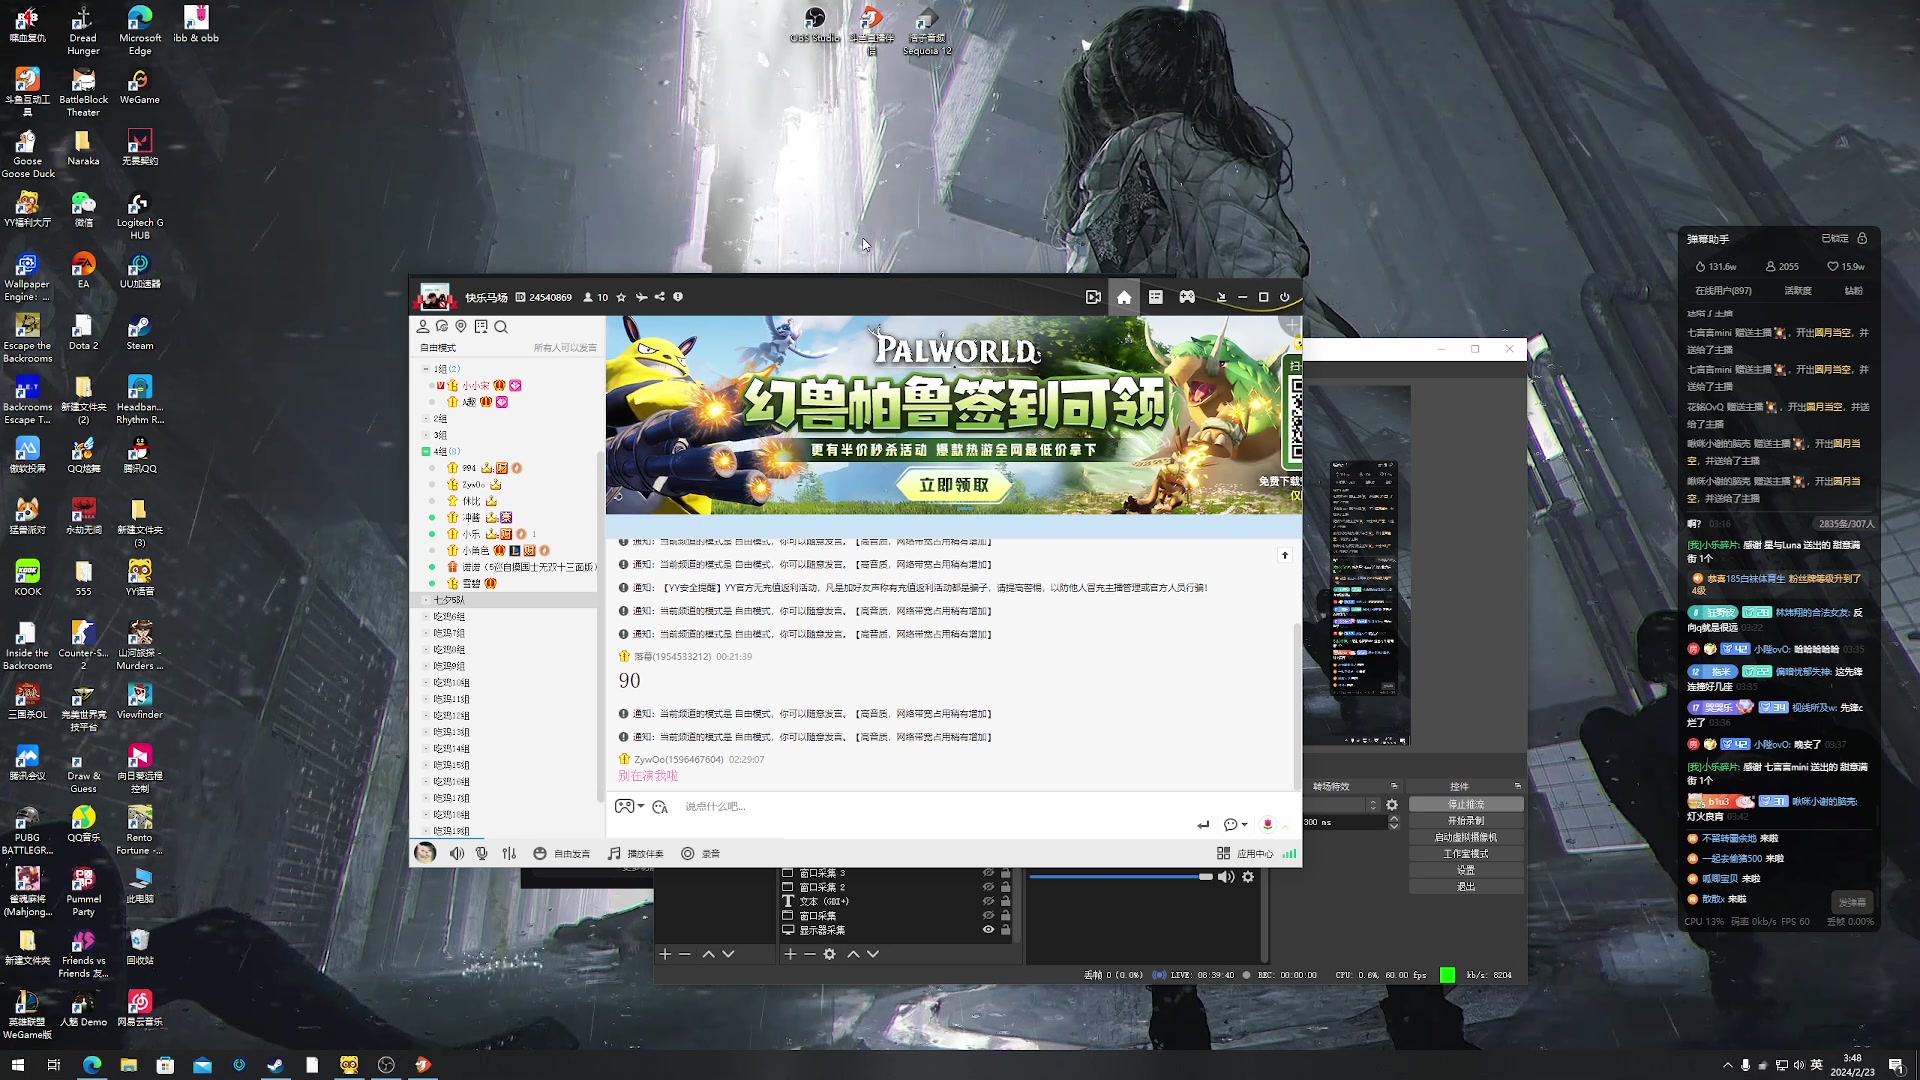Click the channel location pin icon
Viewport: 1920px width, 1080px height.
pyautogui.click(x=461, y=327)
